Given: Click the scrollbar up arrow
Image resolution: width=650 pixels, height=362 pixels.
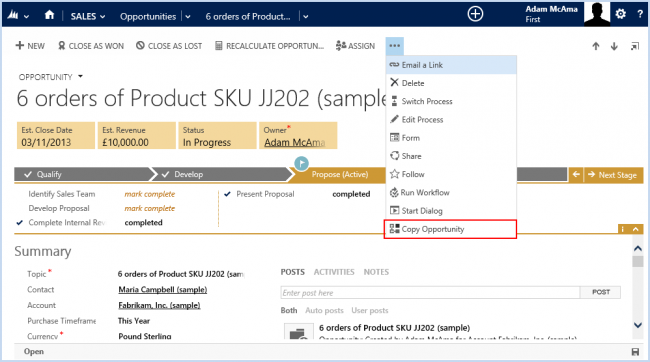Looking at the screenshot, I should tap(638, 249).
